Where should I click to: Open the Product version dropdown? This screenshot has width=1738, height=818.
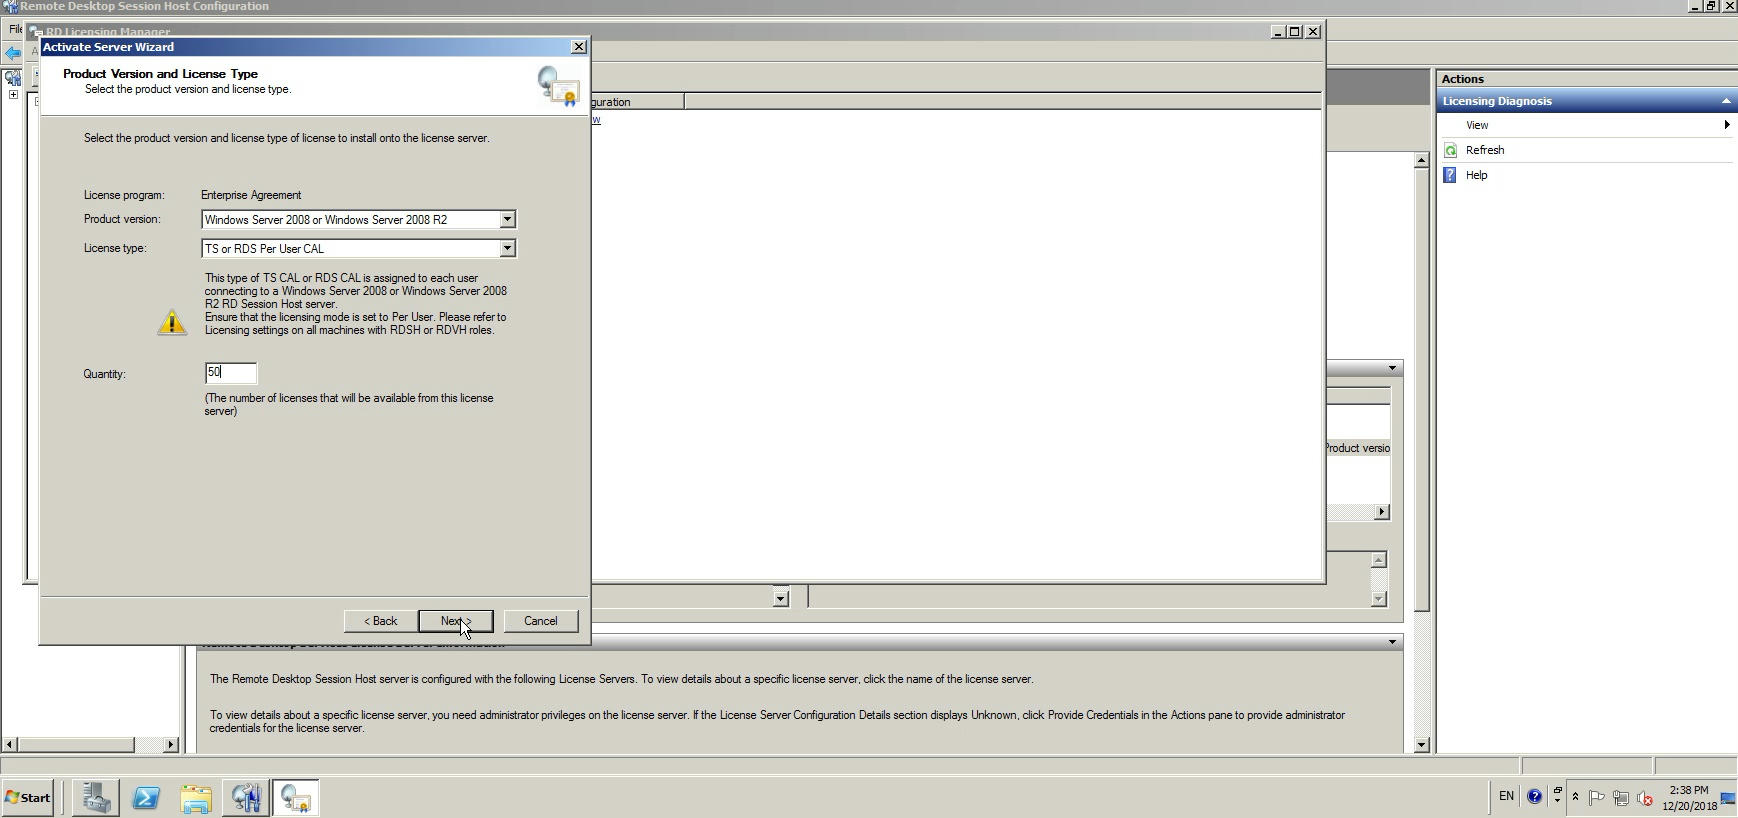point(507,219)
